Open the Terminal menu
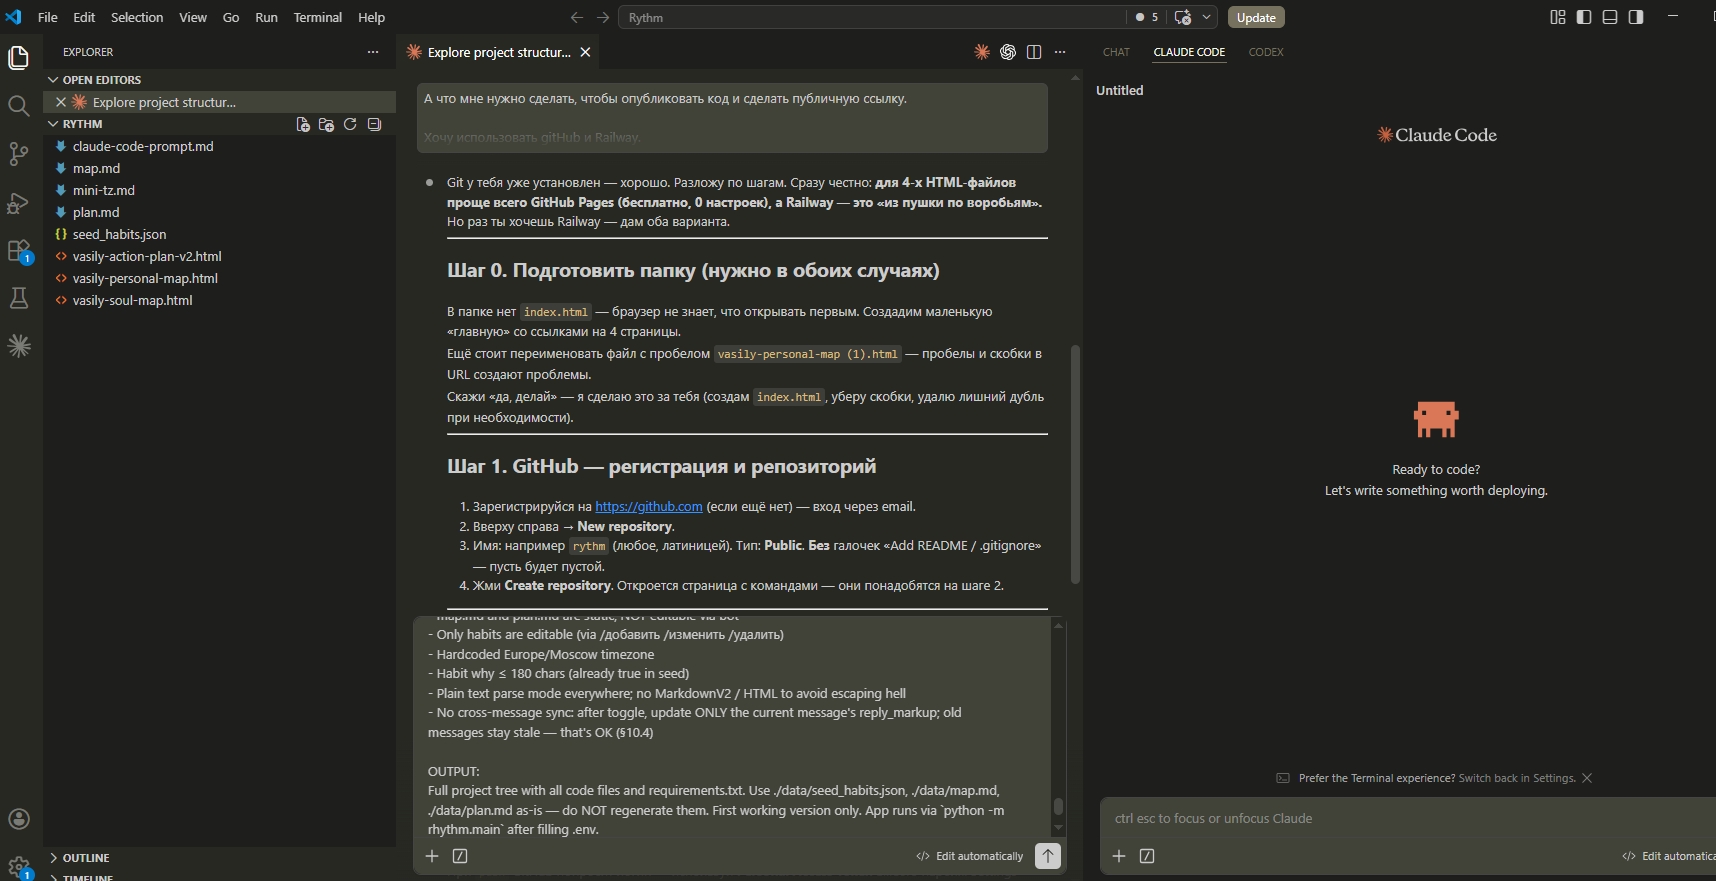This screenshot has width=1716, height=881. 318,17
